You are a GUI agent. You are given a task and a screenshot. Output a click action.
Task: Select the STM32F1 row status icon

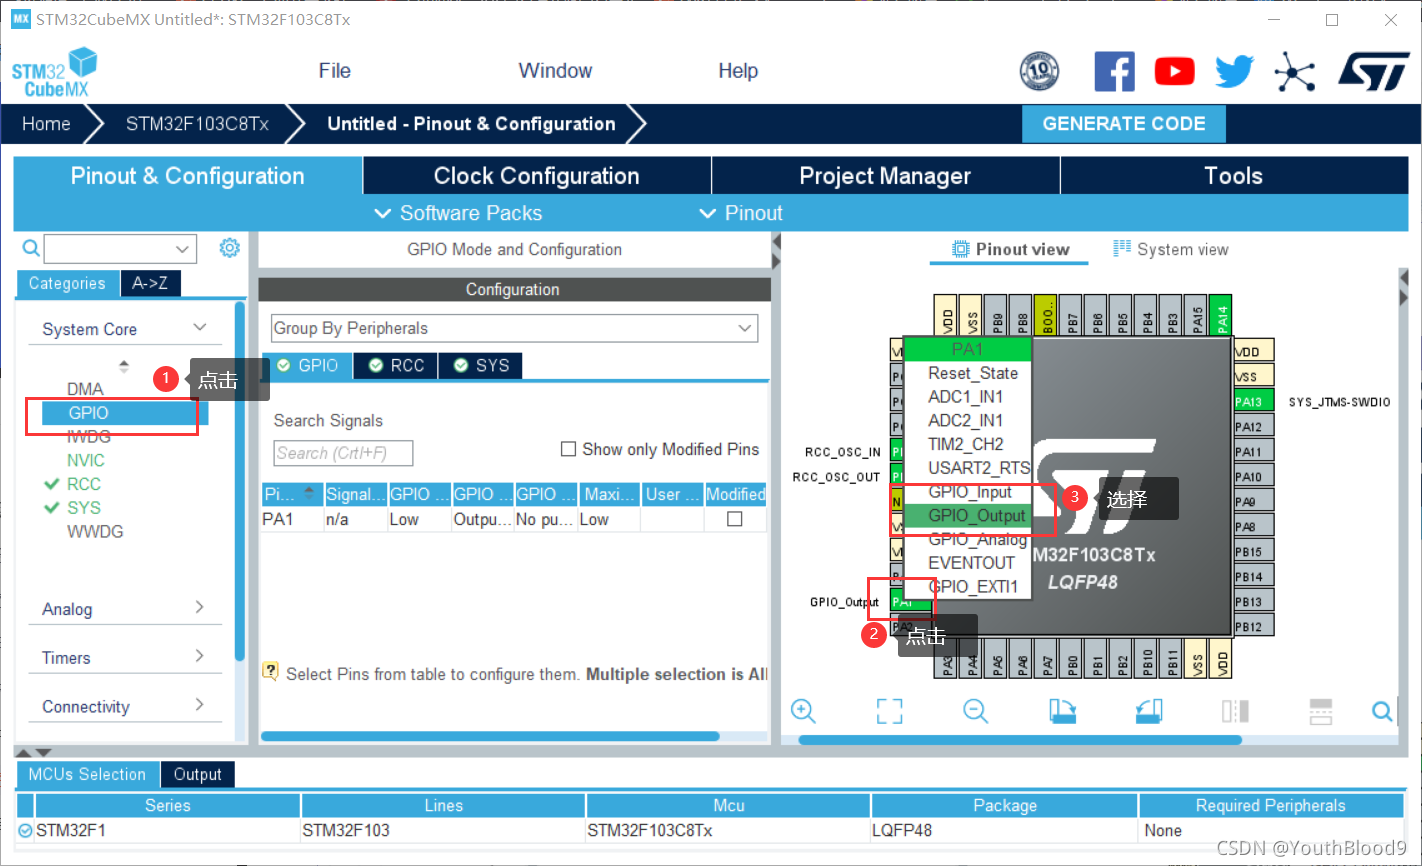[25, 830]
